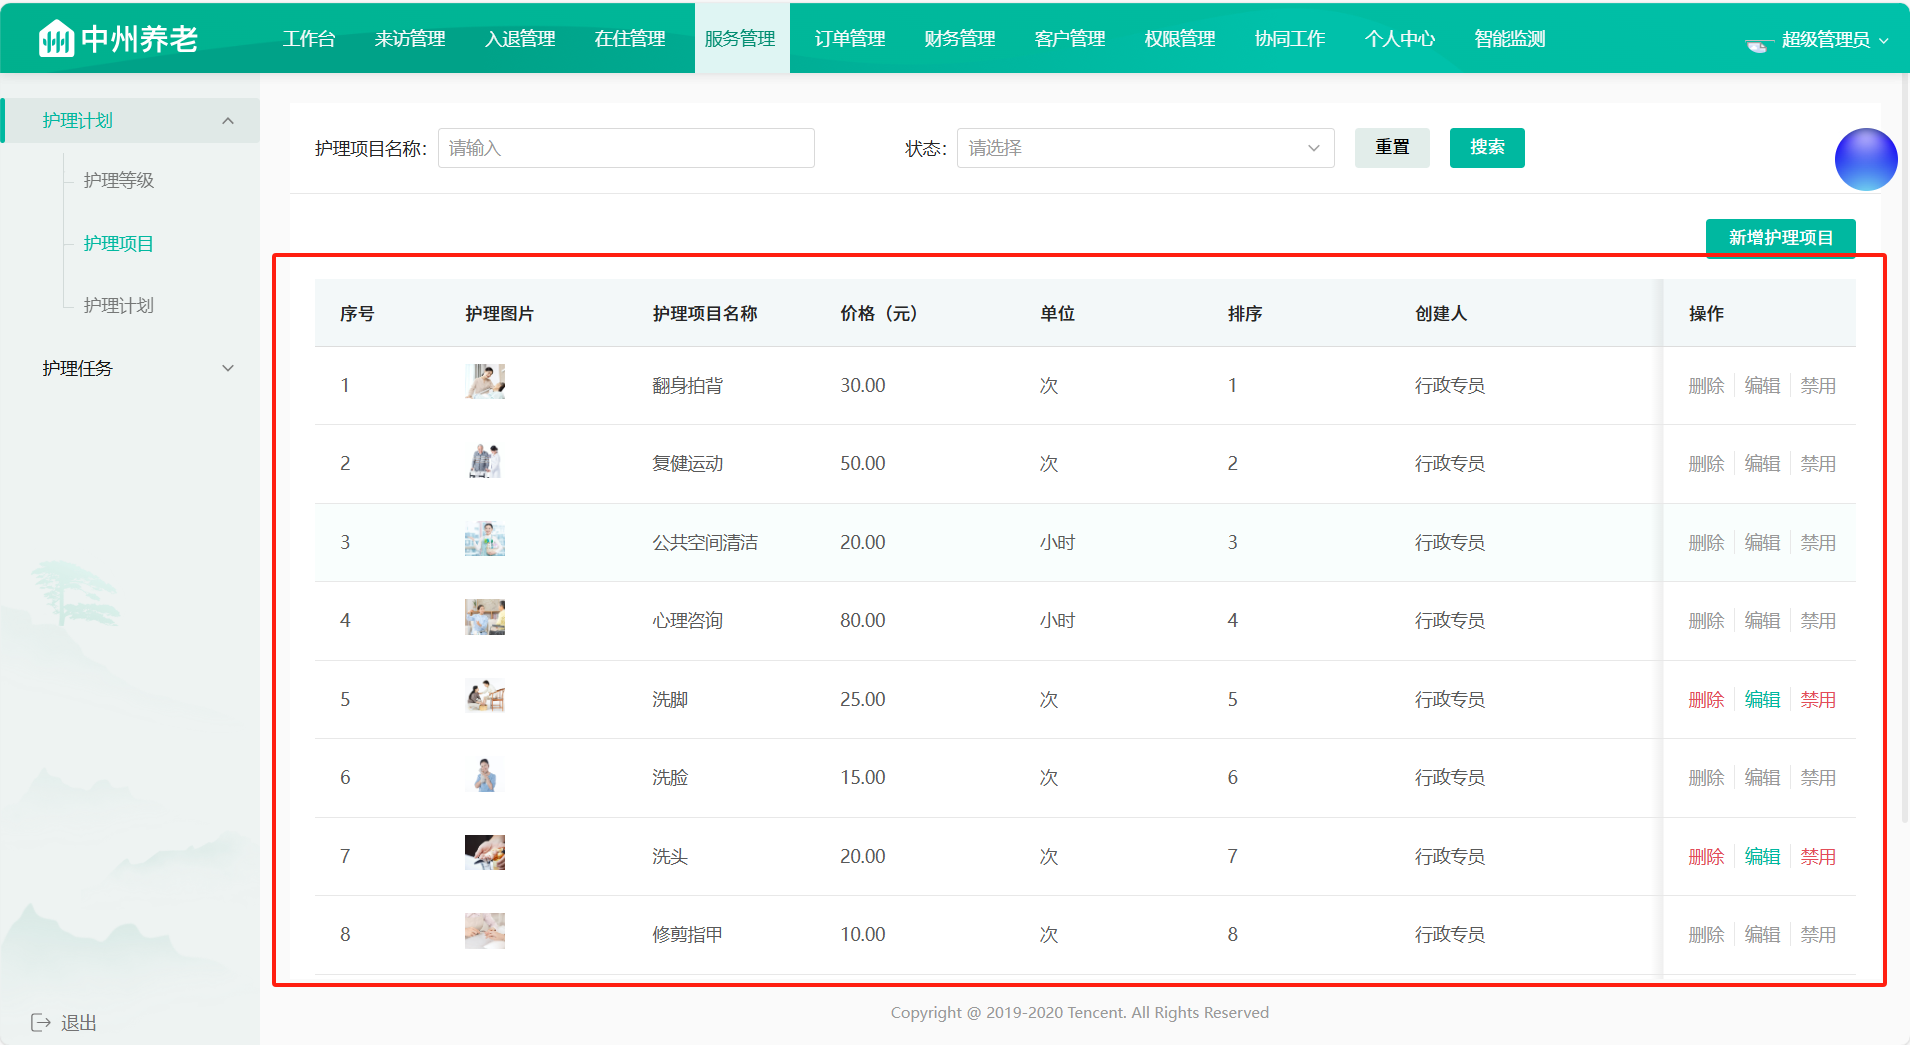This screenshot has width=1910, height=1045.
Task: Click the 搜索 search button
Action: 1487,147
